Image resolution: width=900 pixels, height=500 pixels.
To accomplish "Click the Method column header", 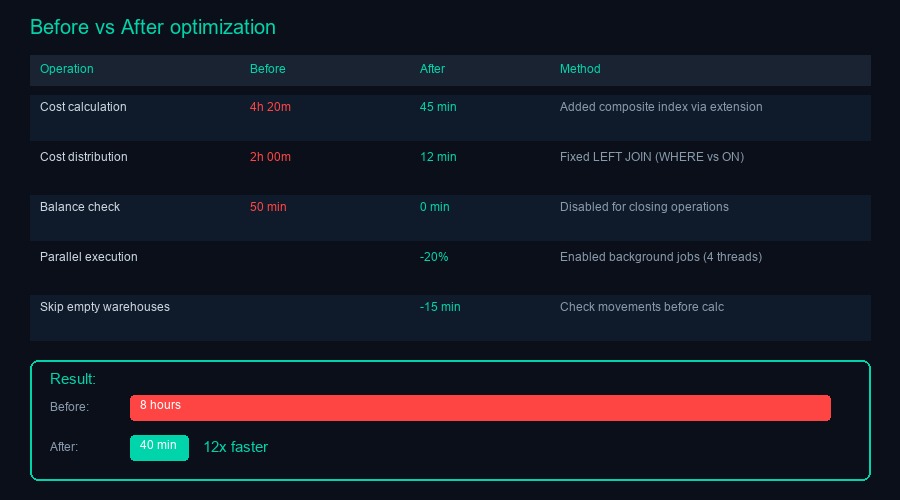I will tap(580, 69).
